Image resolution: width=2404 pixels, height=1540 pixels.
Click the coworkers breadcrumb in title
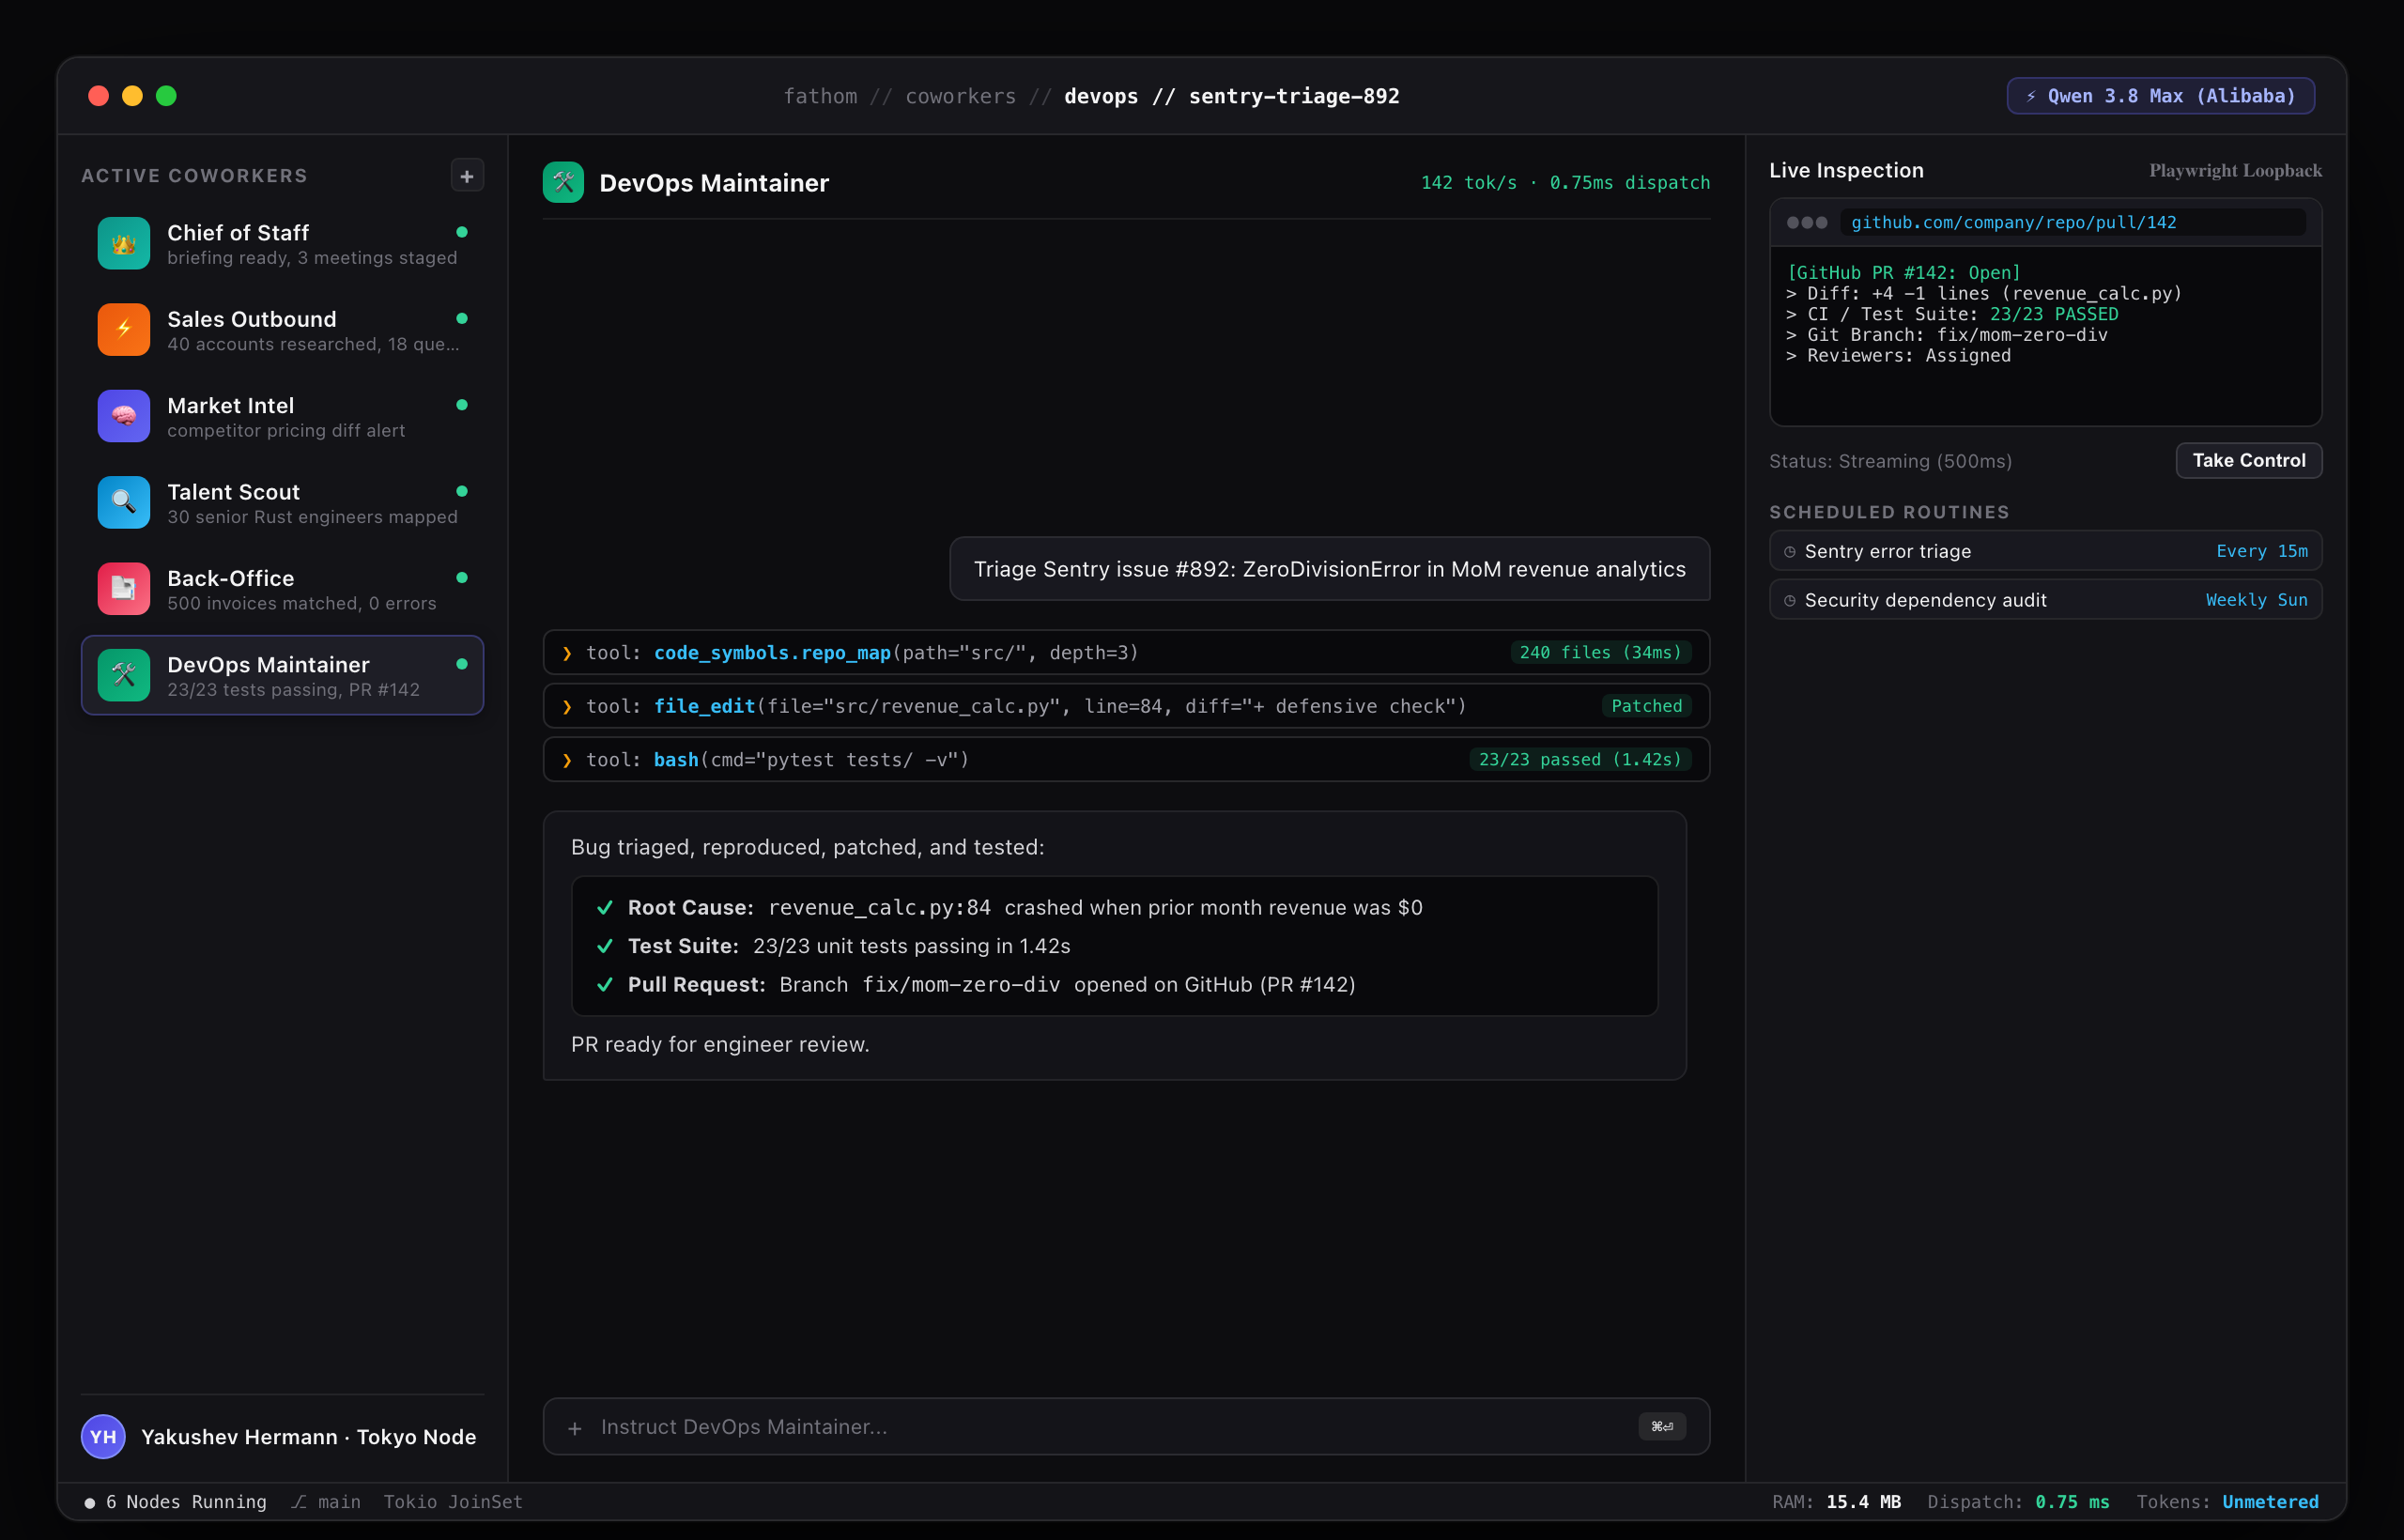click(960, 96)
